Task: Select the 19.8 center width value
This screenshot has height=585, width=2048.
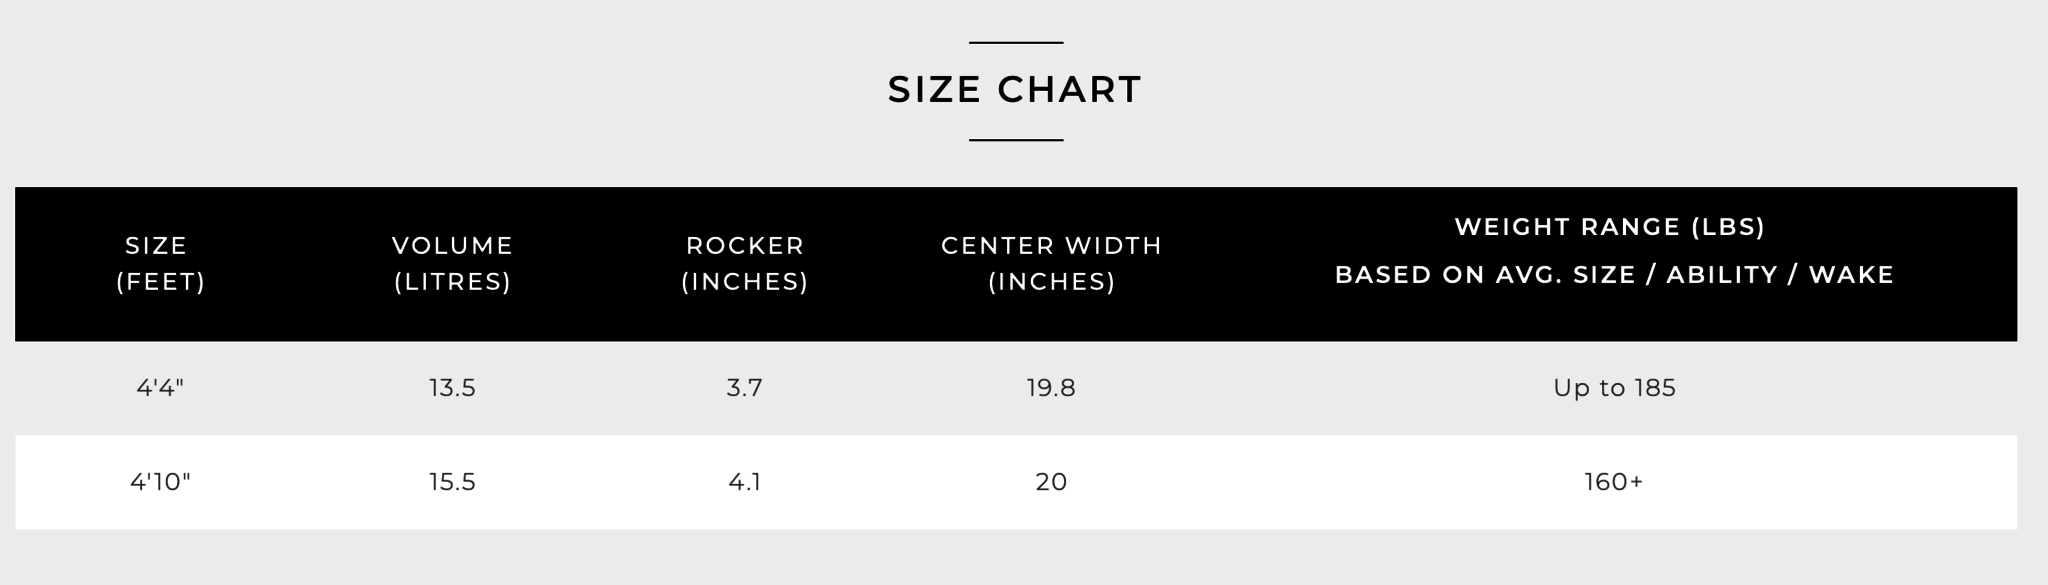Action: [x=1051, y=388]
